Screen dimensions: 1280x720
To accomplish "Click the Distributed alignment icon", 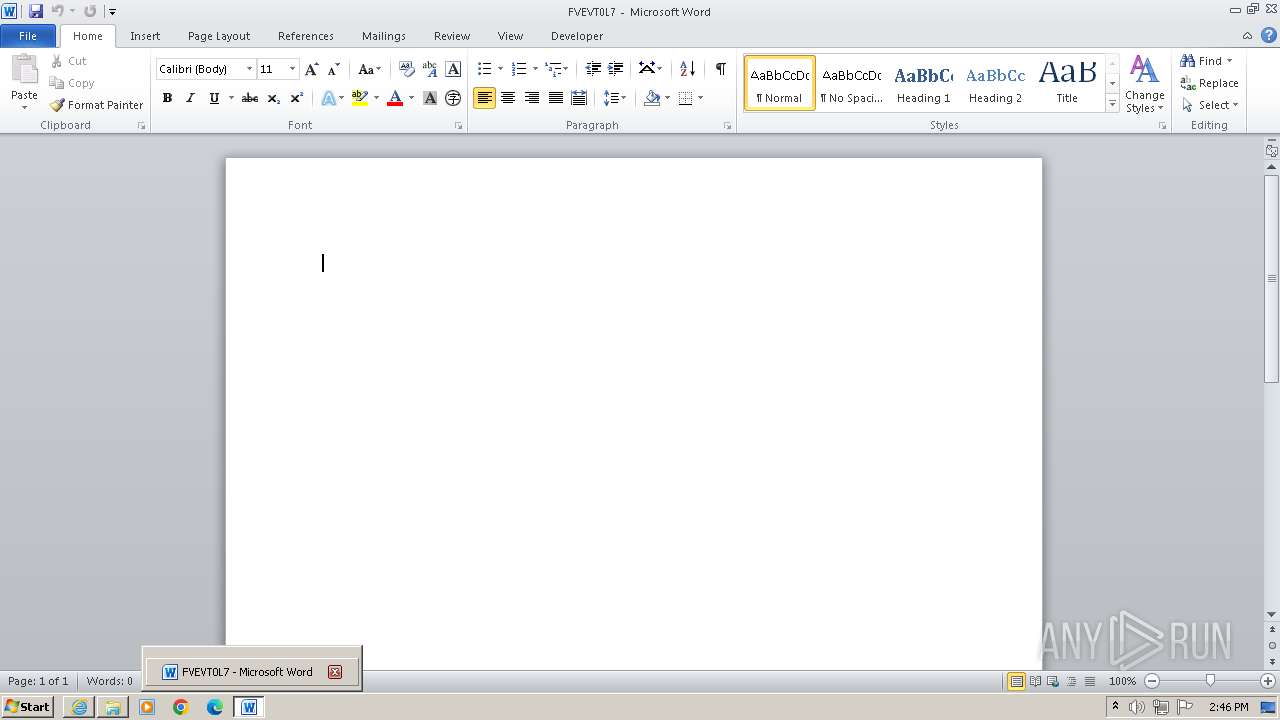I will (x=579, y=98).
